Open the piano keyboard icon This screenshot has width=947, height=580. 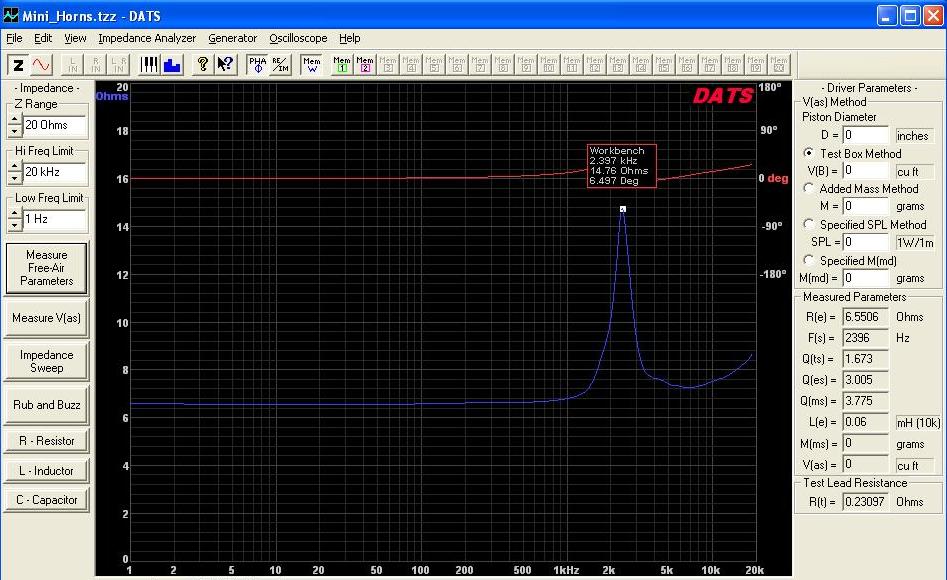(x=149, y=65)
